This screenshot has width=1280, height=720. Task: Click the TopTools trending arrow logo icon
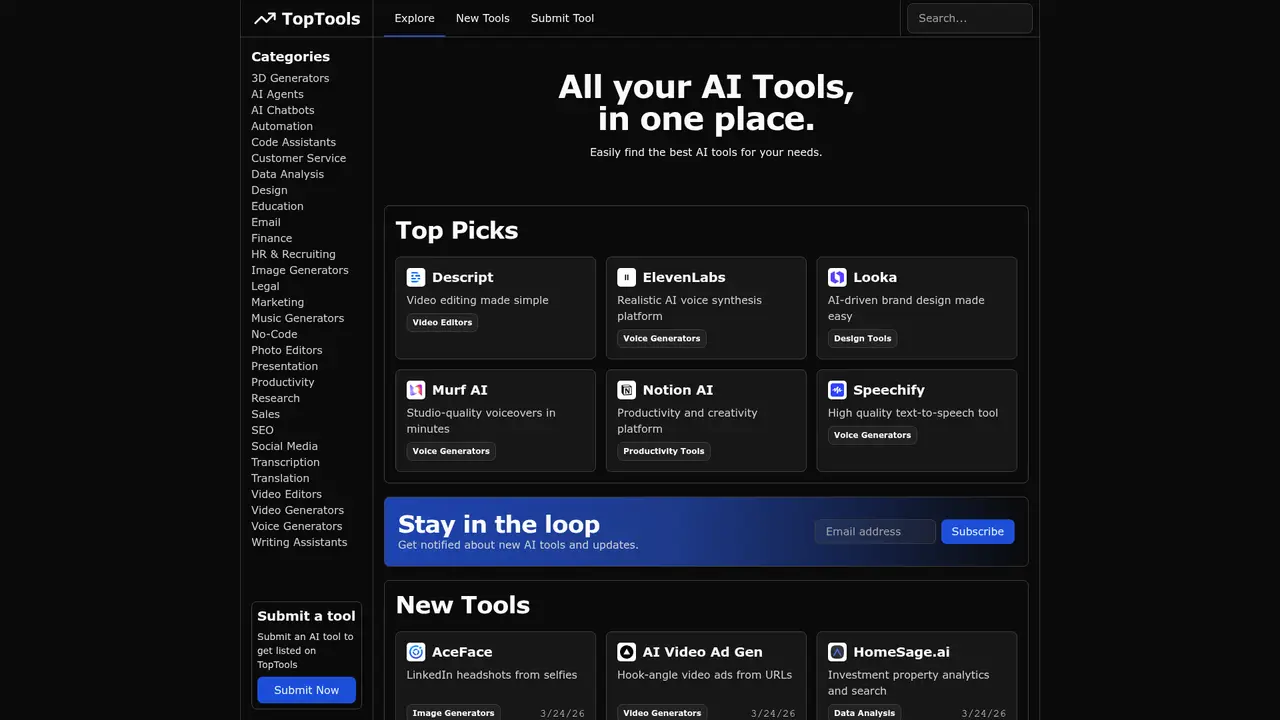[264, 18]
